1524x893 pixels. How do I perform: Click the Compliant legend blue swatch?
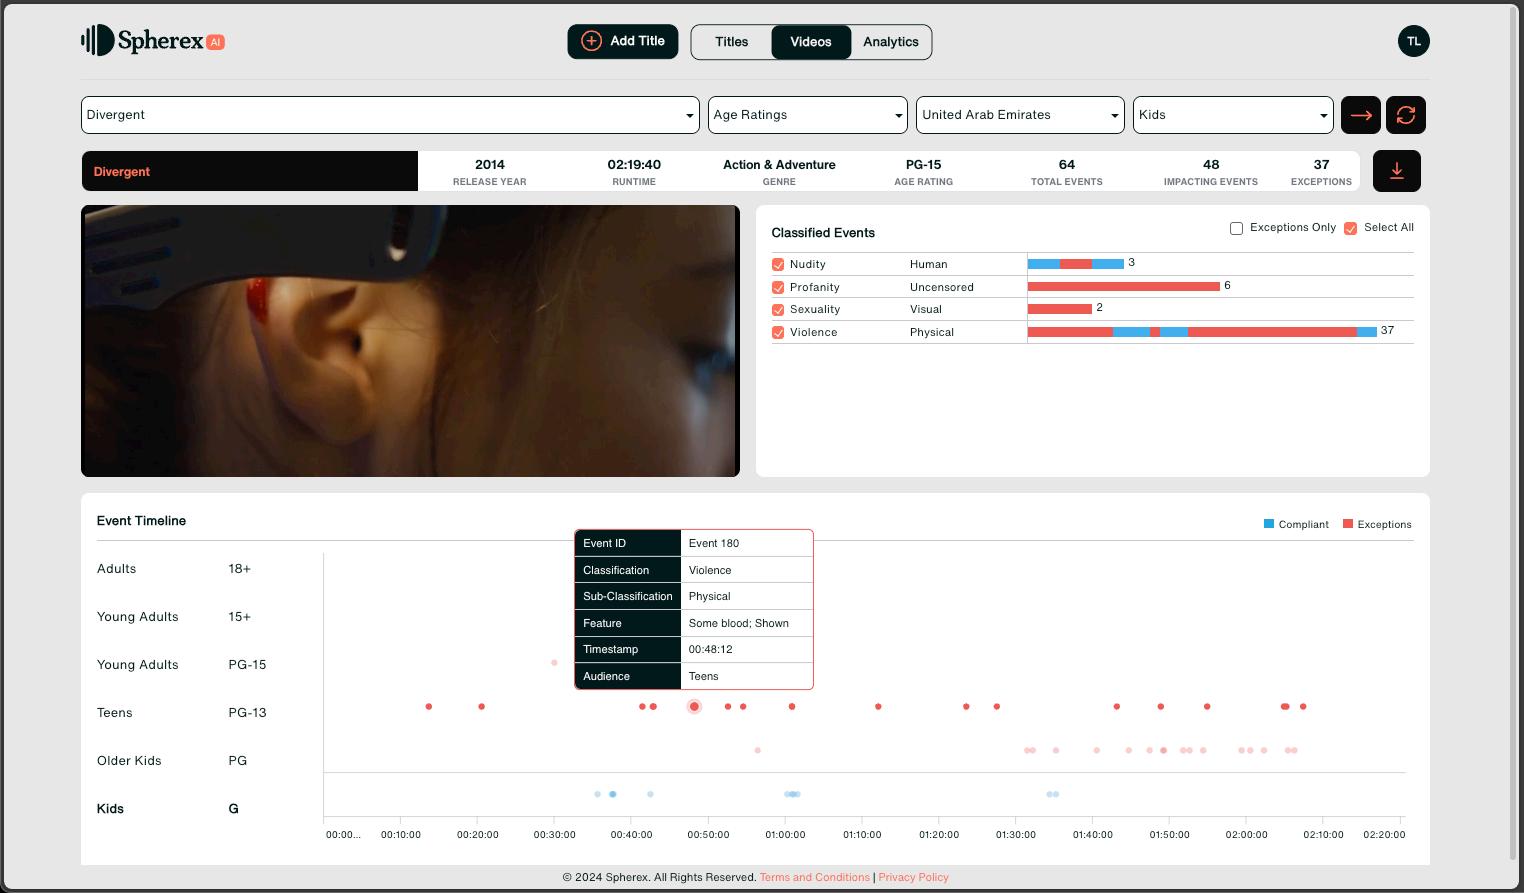click(x=1269, y=524)
